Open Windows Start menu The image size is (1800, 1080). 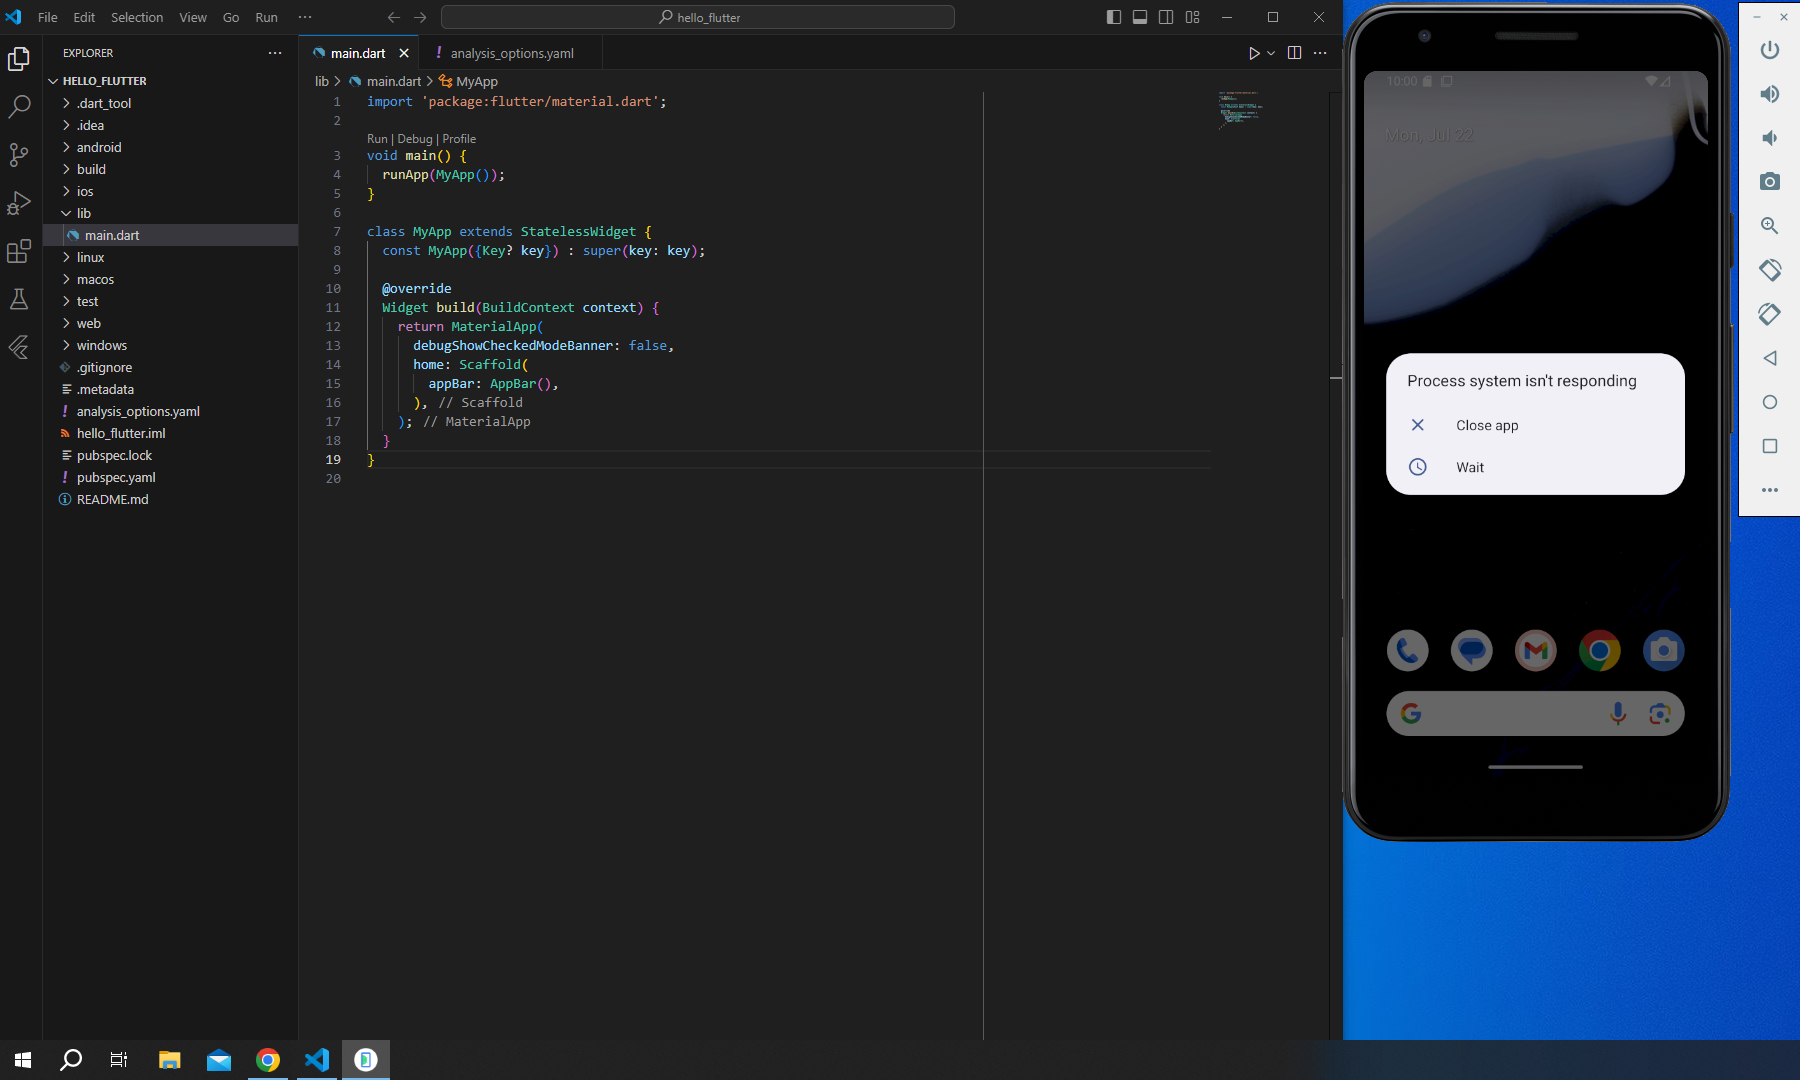(23, 1060)
